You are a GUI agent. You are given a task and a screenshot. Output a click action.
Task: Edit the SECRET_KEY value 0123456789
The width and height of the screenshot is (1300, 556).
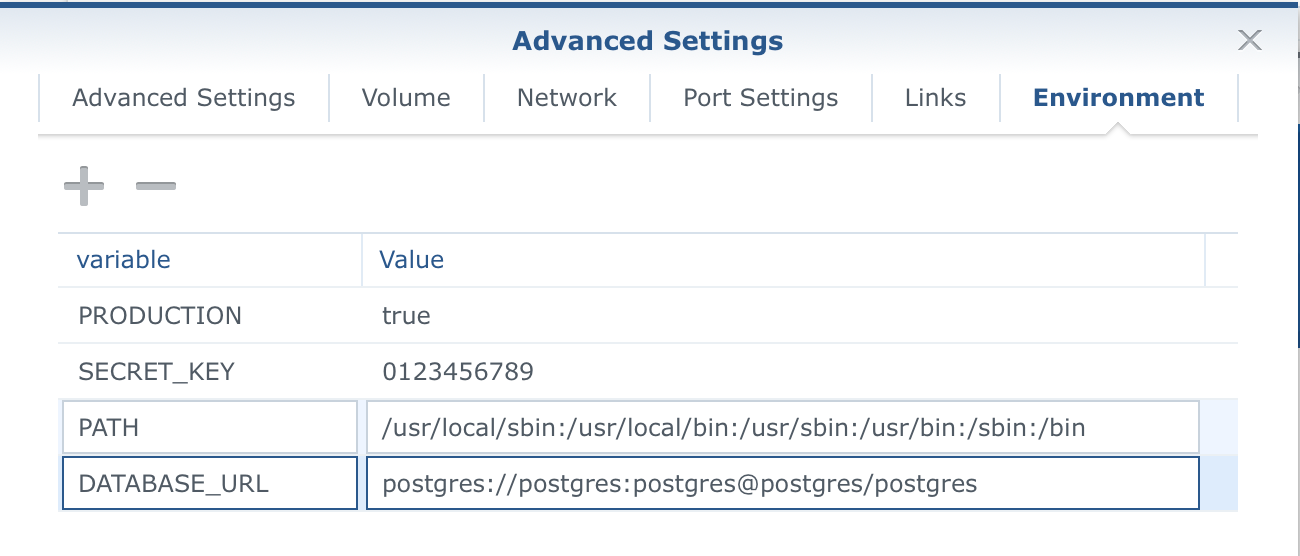pyautogui.click(x=458, y=372)
